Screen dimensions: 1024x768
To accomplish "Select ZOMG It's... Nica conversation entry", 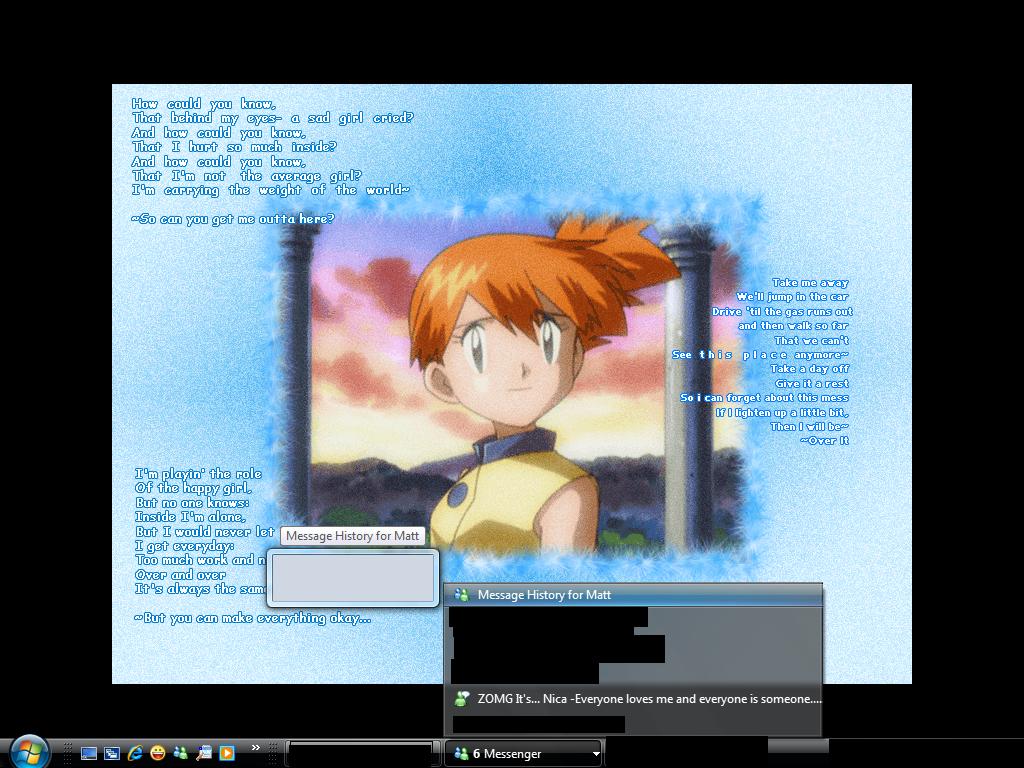I will (x=633, y=699).
